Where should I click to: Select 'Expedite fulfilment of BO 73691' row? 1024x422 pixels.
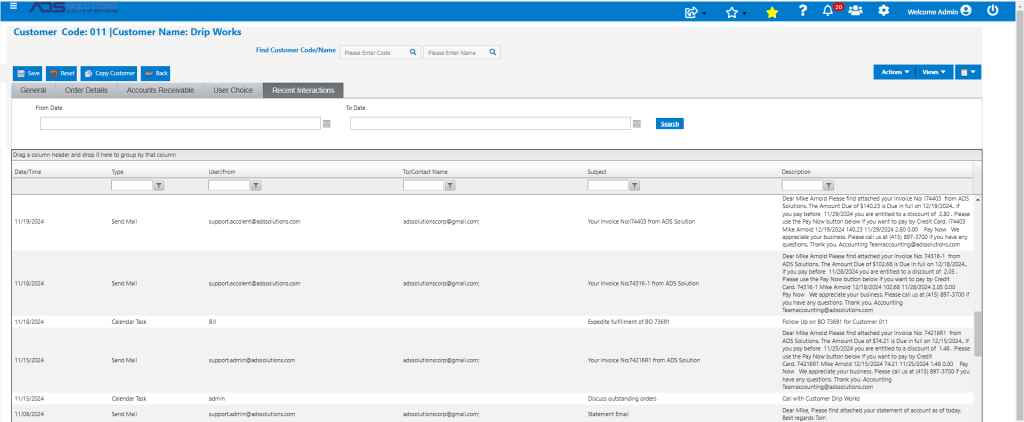493,322
